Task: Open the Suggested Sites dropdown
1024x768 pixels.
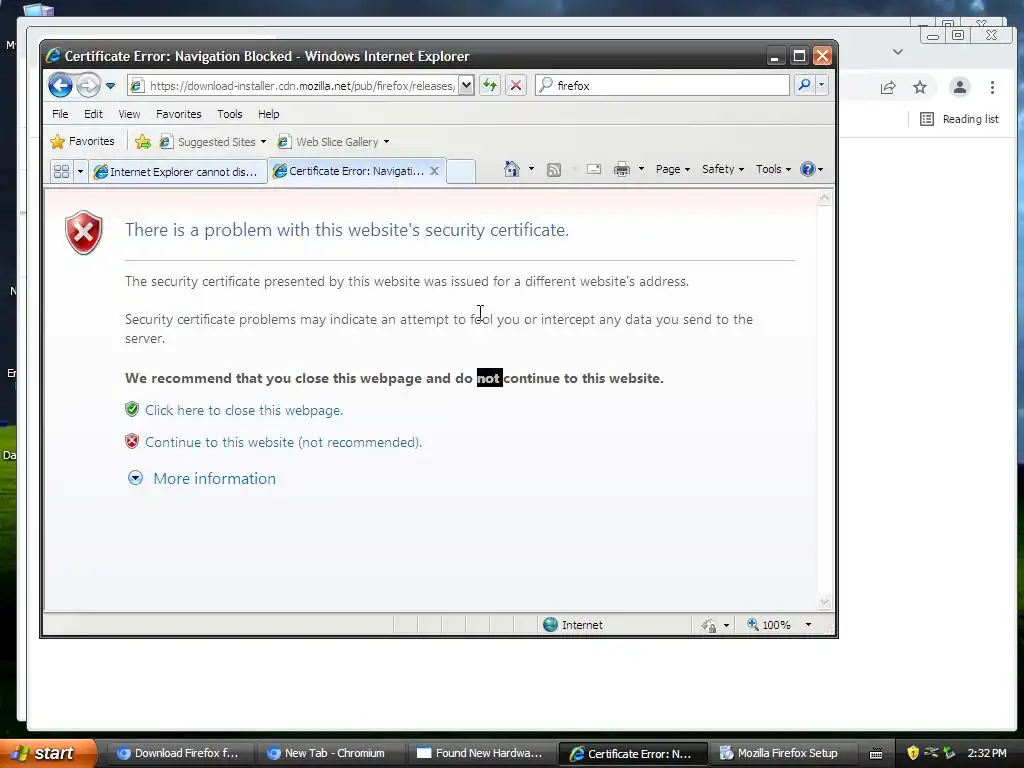Action: coord(214,142)
